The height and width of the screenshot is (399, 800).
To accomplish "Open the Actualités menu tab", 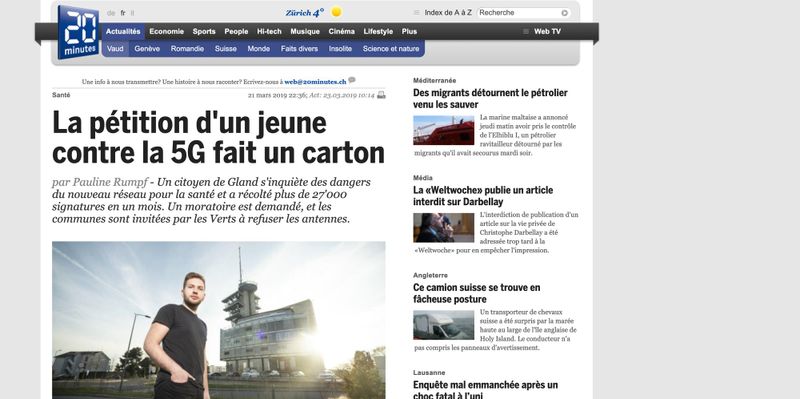I will coord(123,32).
